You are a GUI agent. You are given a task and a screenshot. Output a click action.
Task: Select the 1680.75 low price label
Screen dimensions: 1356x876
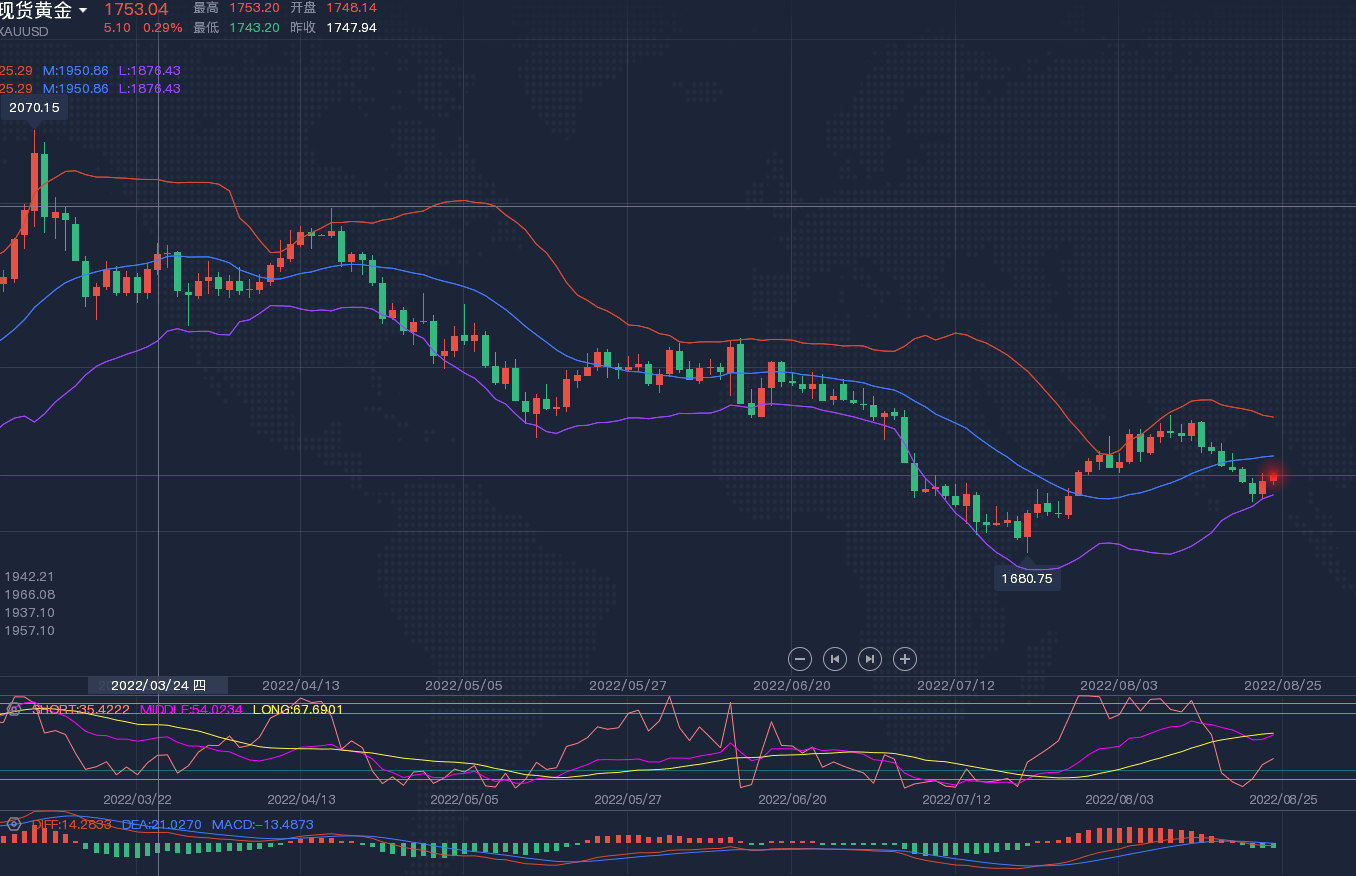[1027, 578]
